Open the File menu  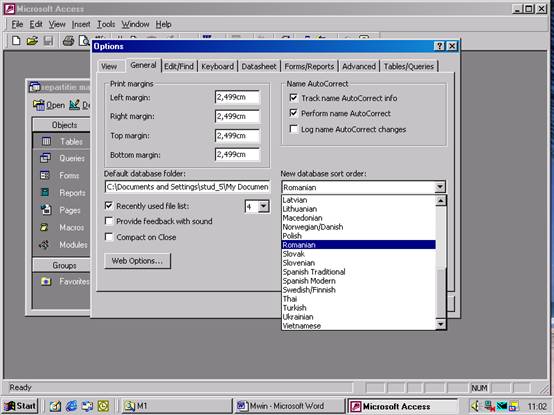click(17, 24)
